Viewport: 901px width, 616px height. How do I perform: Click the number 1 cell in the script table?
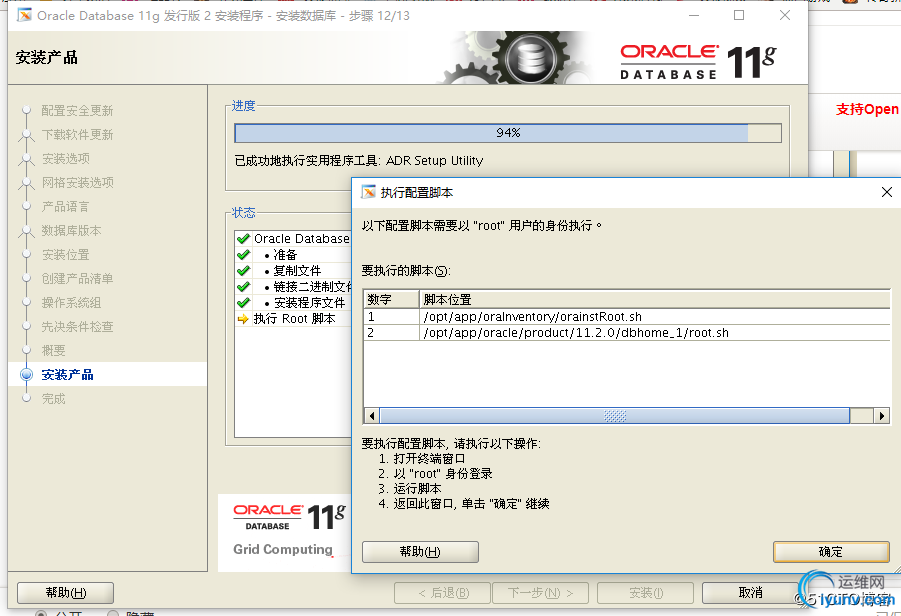coord(391,317)
